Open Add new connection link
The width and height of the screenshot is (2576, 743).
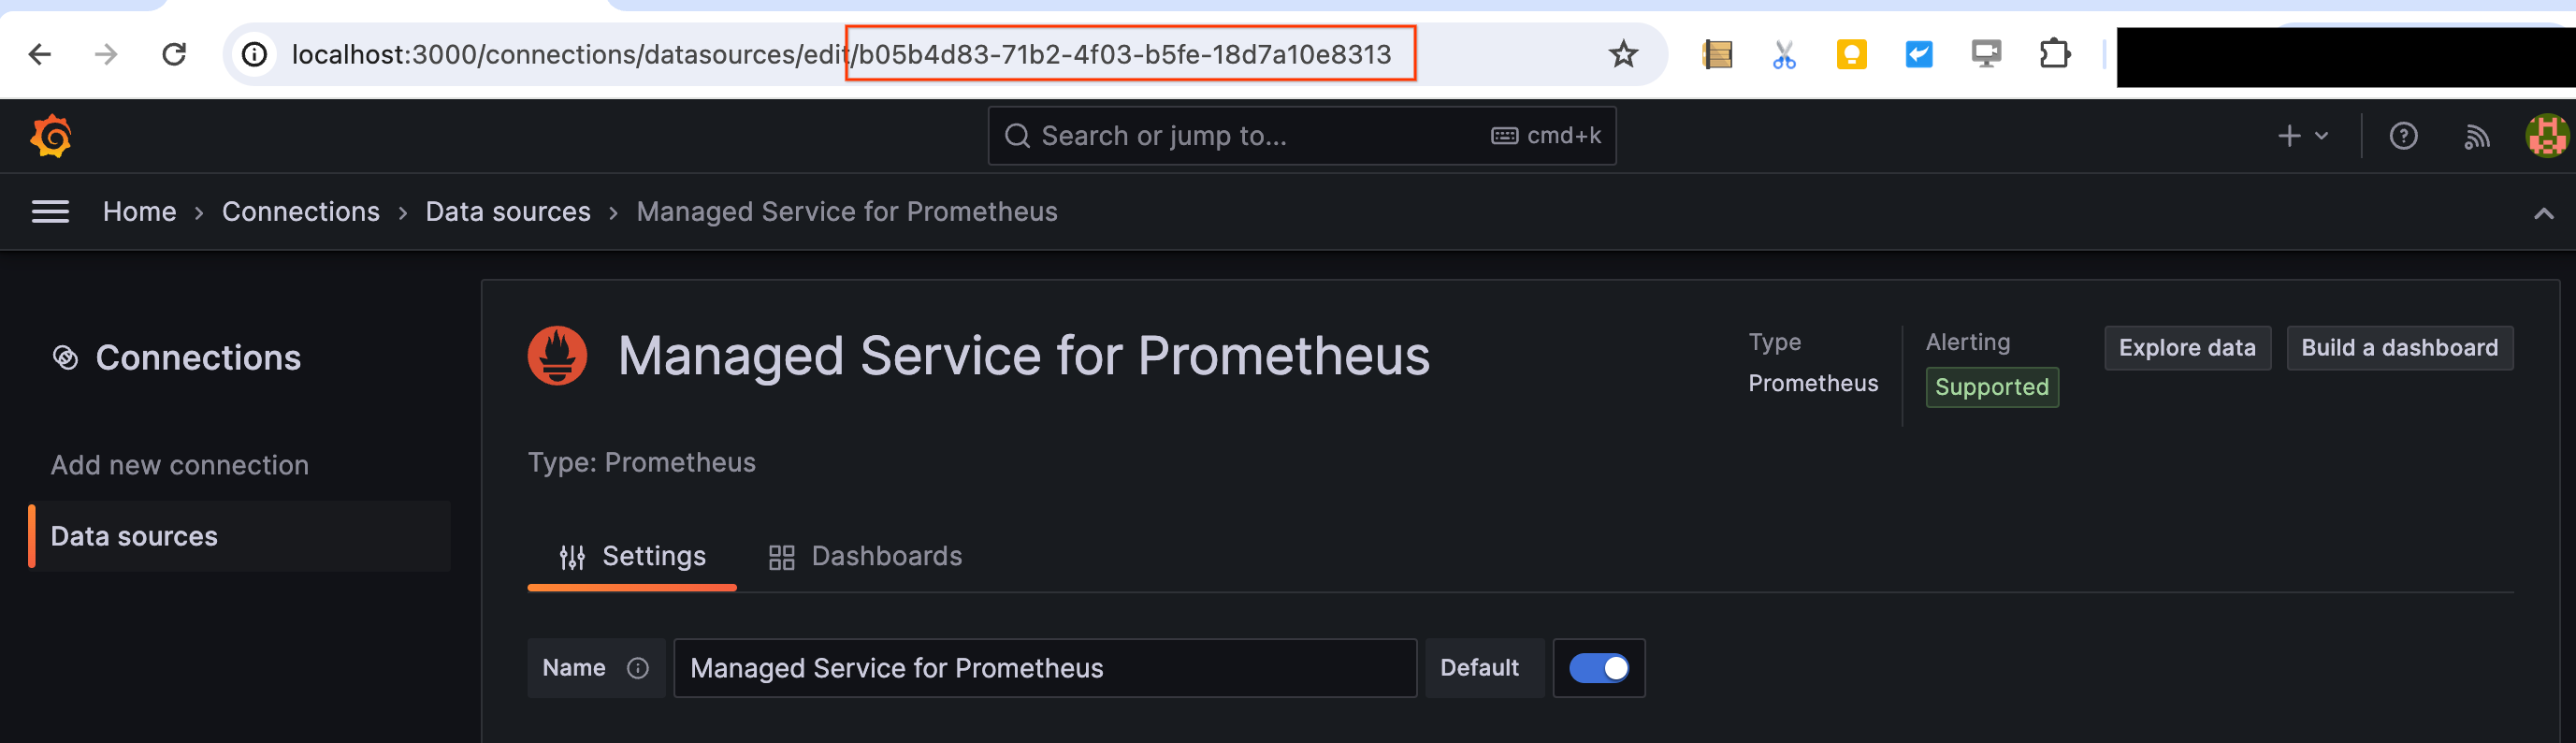point(179,464)
